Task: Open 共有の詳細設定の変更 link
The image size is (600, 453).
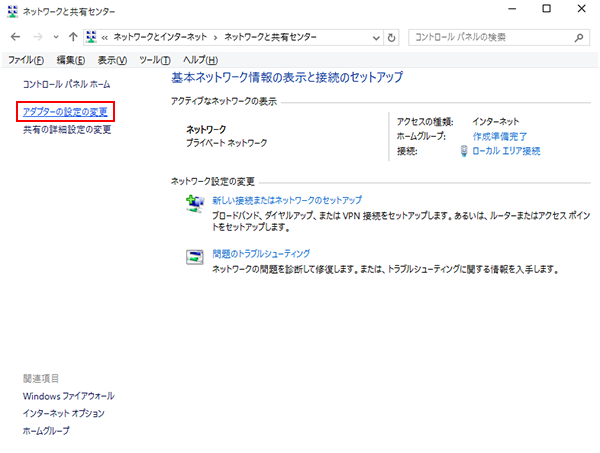Action: tap(67, 130)
